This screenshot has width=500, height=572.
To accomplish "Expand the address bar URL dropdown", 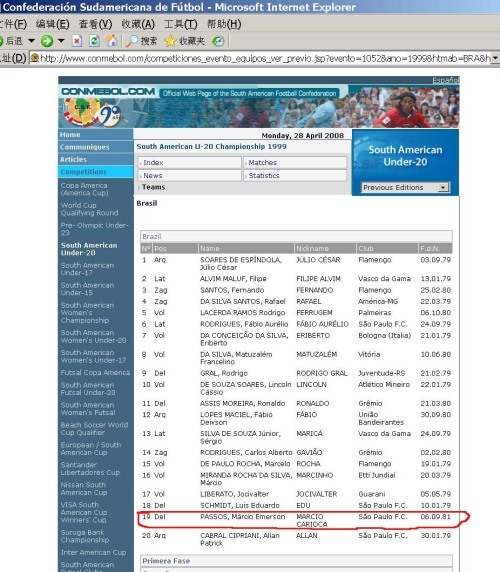I will tap(496, 58).
